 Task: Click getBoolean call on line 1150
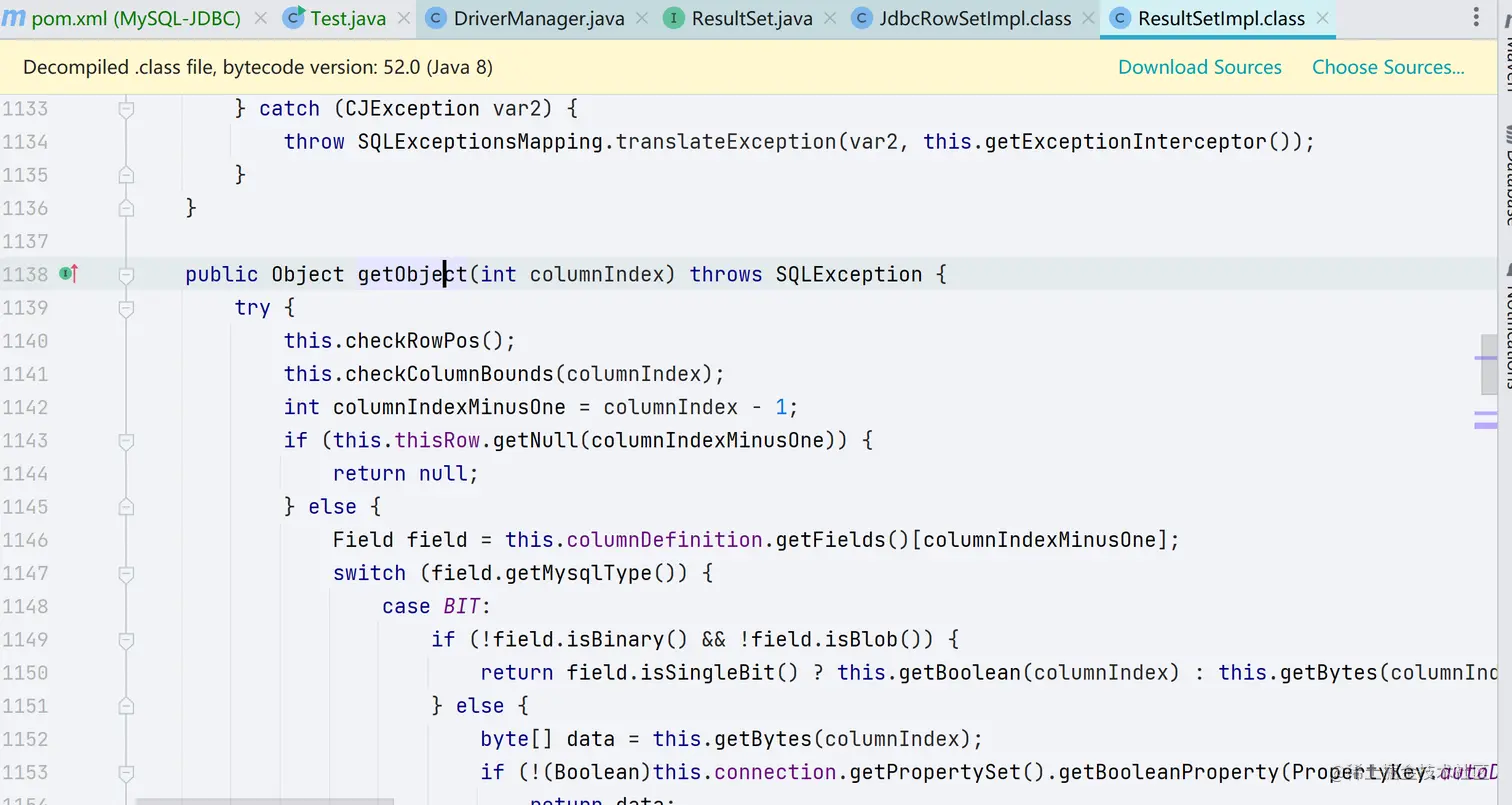960,672
